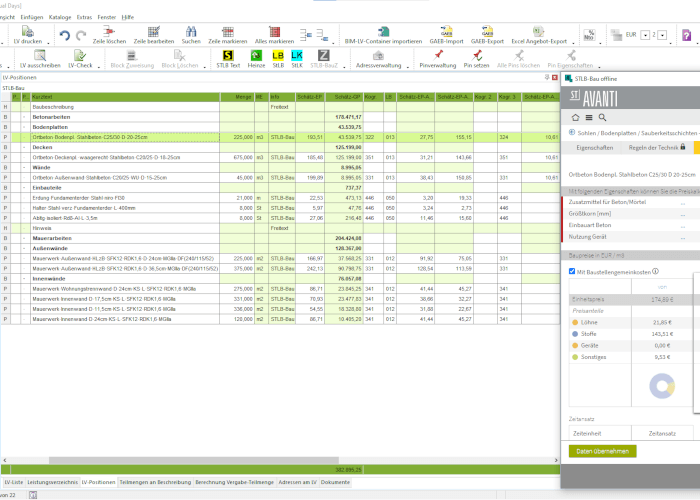Click info icon next to Baustellengemeinkosten

(655, 271)
